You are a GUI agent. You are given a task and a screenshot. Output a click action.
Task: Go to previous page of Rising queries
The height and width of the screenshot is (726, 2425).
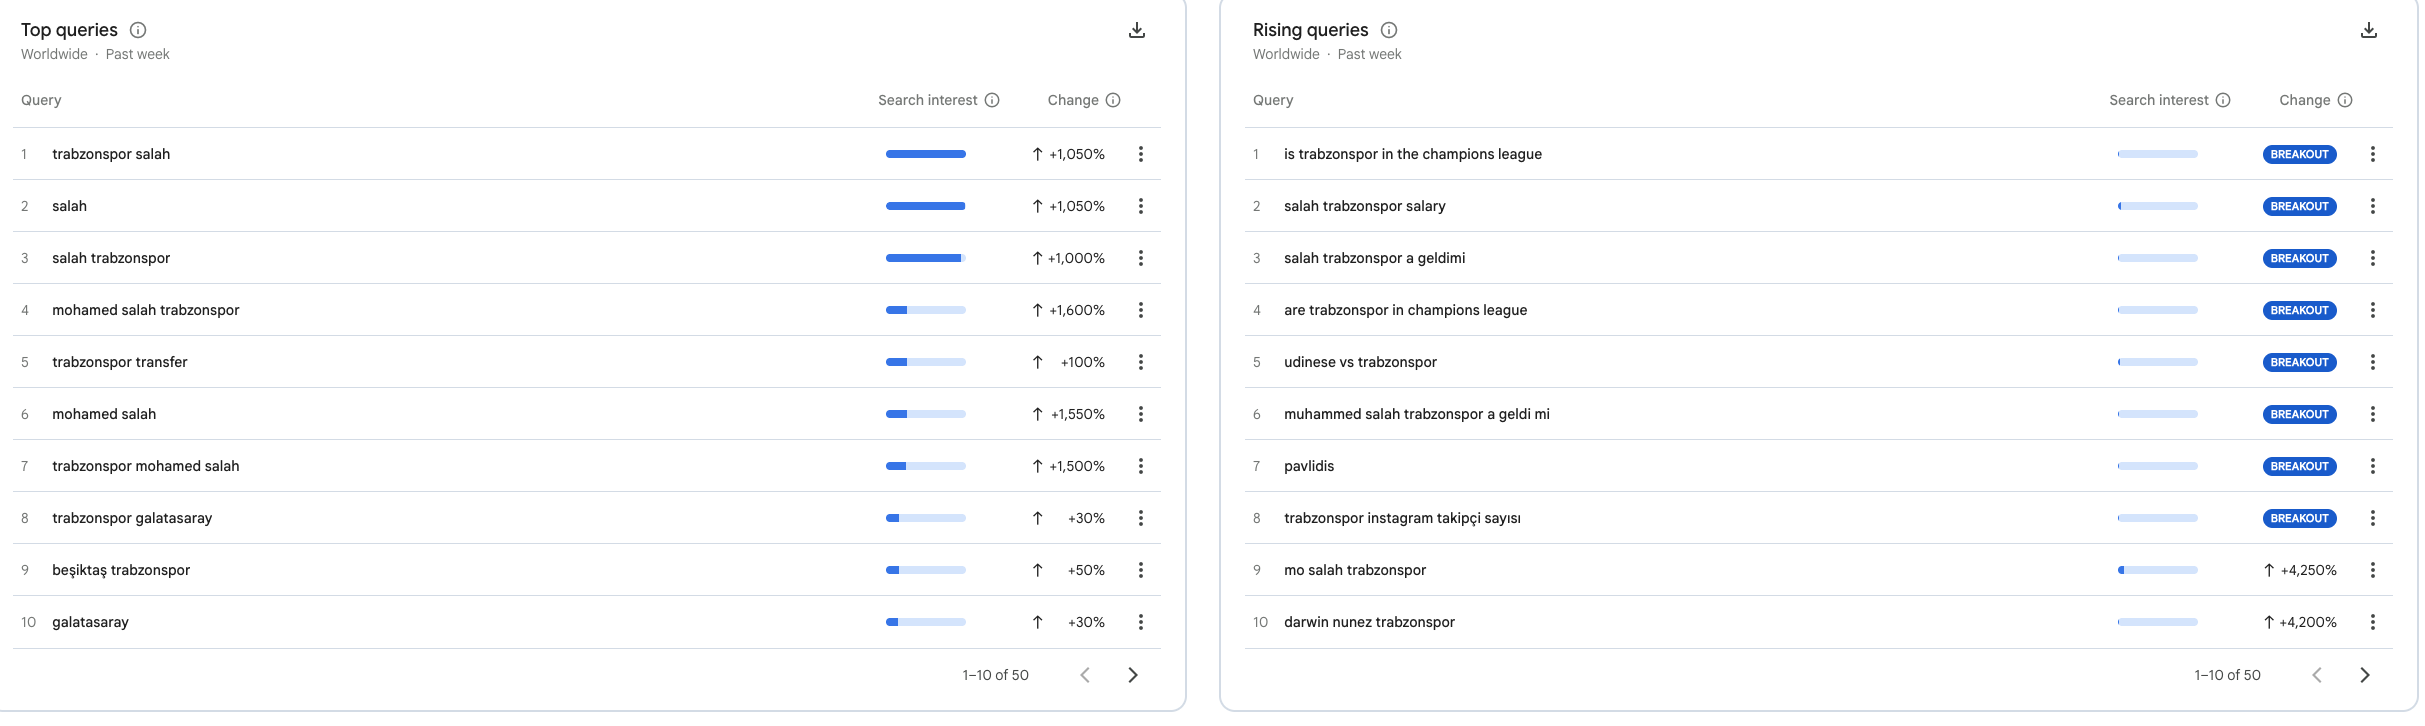[2317, 675]
